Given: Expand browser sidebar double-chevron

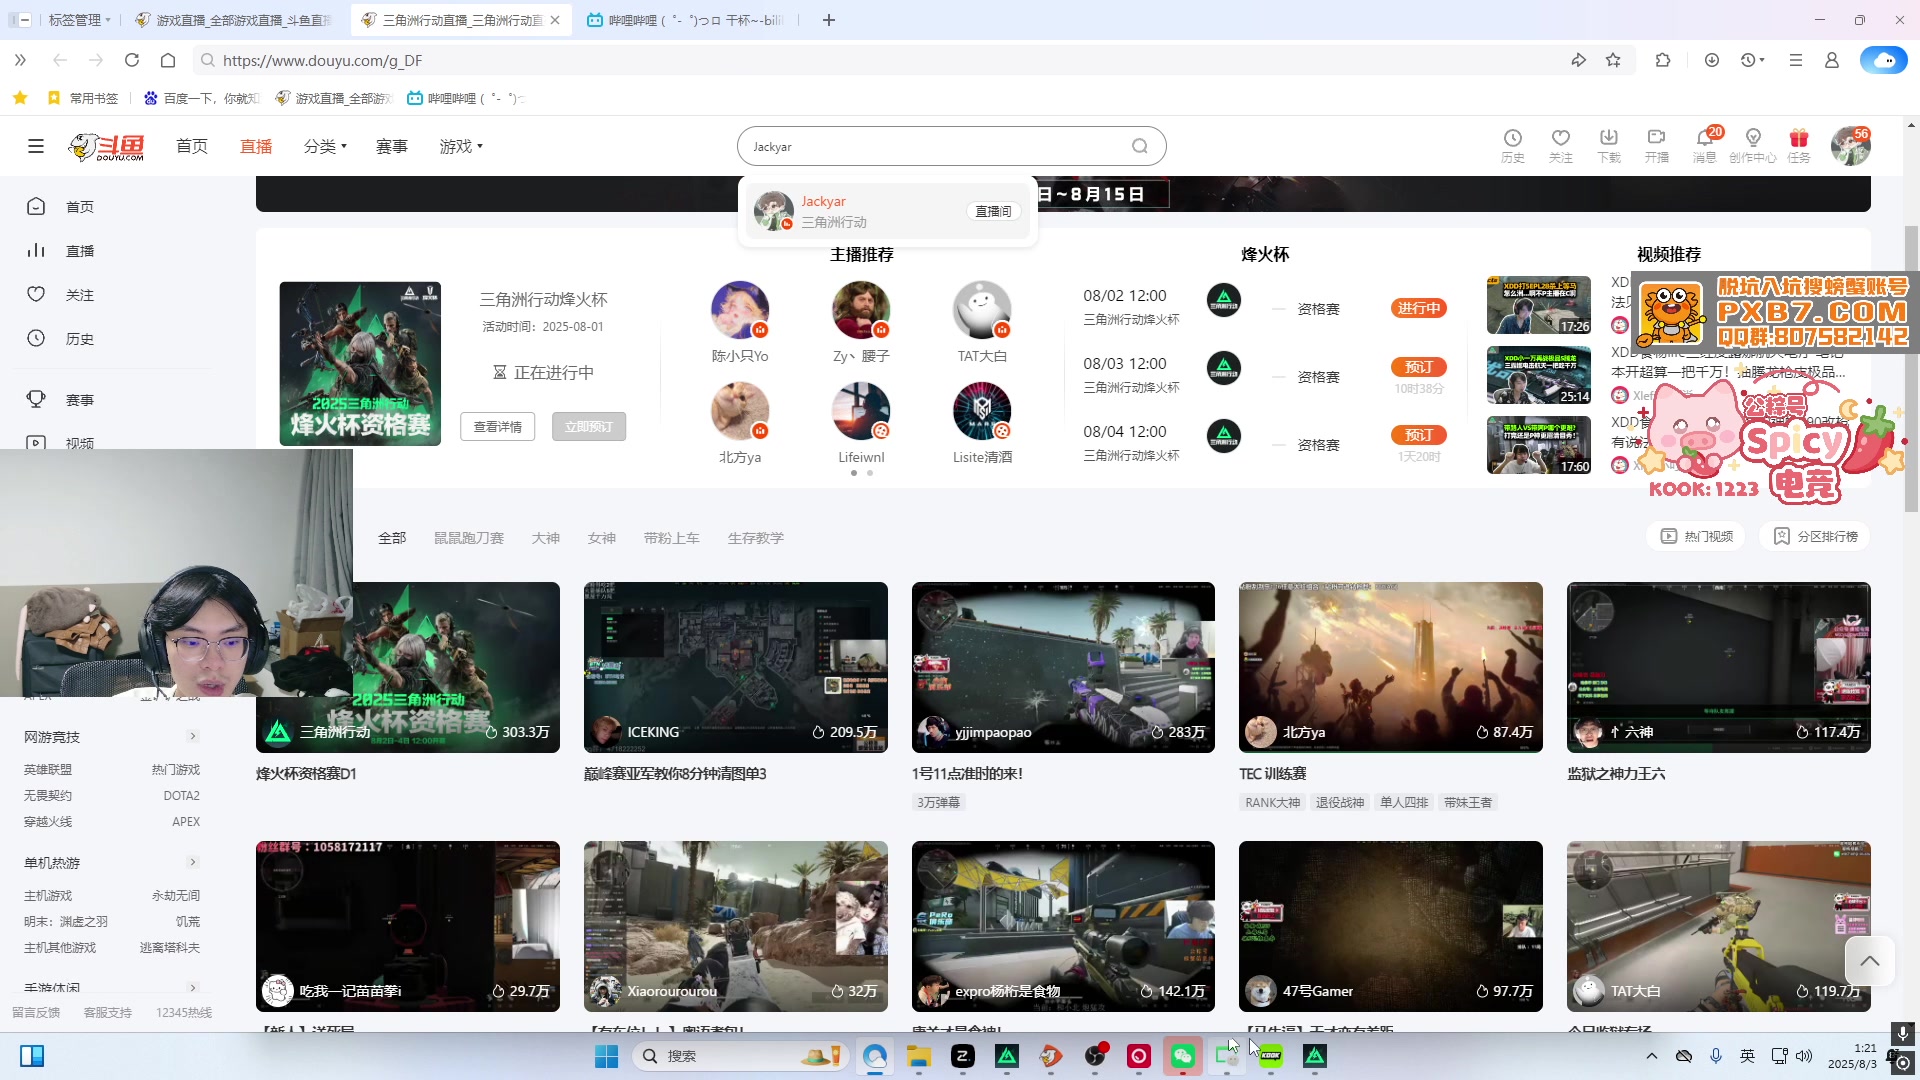Looking at the screenshot, I should pos(20,60).
